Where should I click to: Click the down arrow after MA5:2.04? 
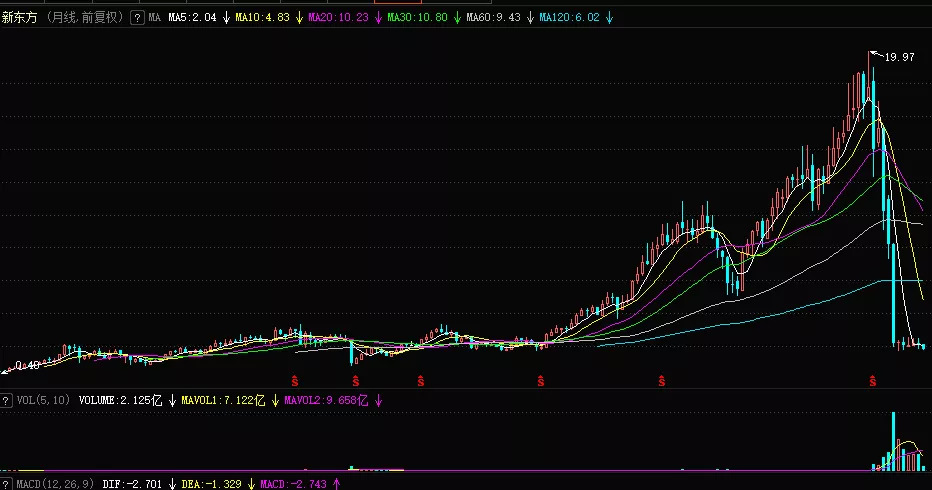(227, 18)
